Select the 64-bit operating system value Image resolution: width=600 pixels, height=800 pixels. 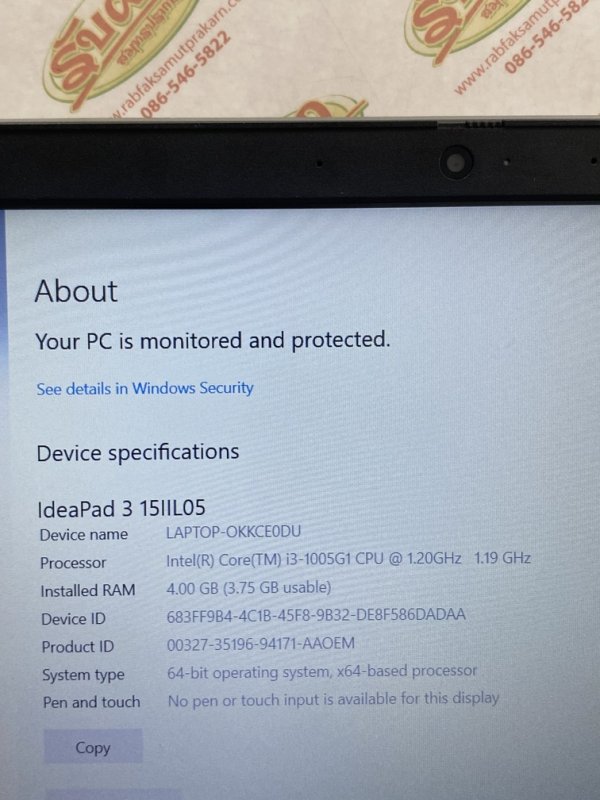(322, 672)
